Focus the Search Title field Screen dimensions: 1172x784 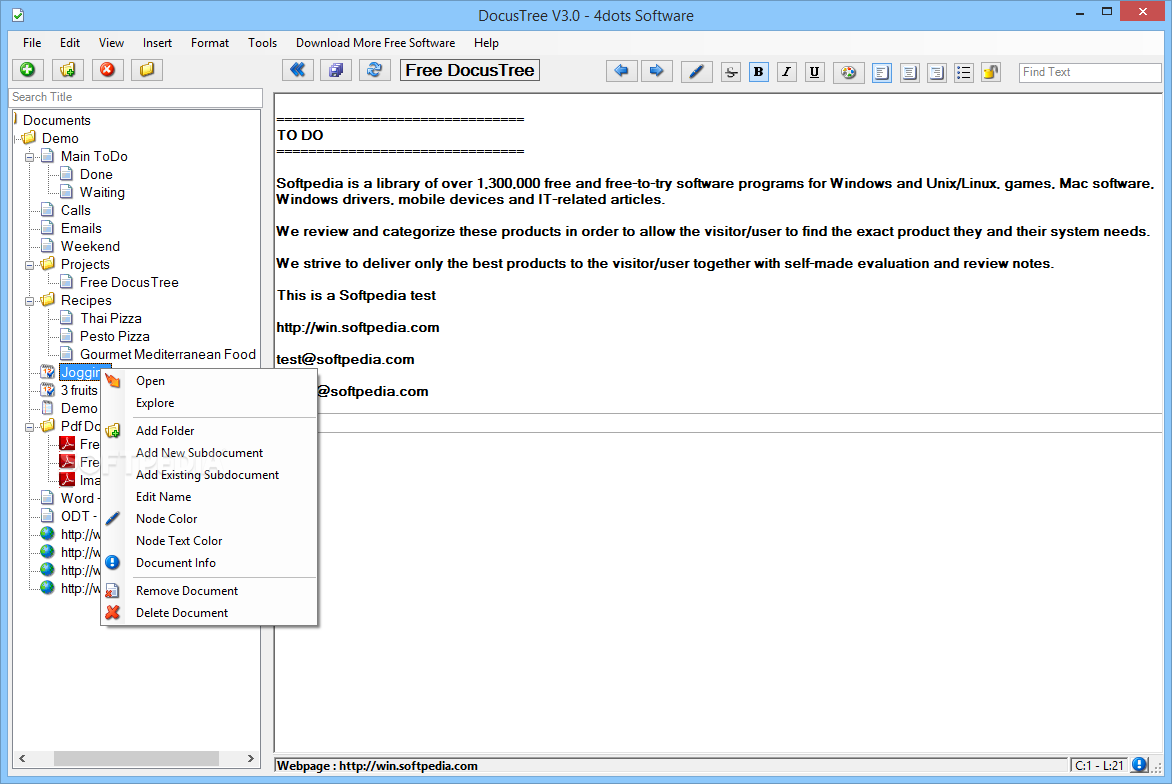click(x=135, y=97)
